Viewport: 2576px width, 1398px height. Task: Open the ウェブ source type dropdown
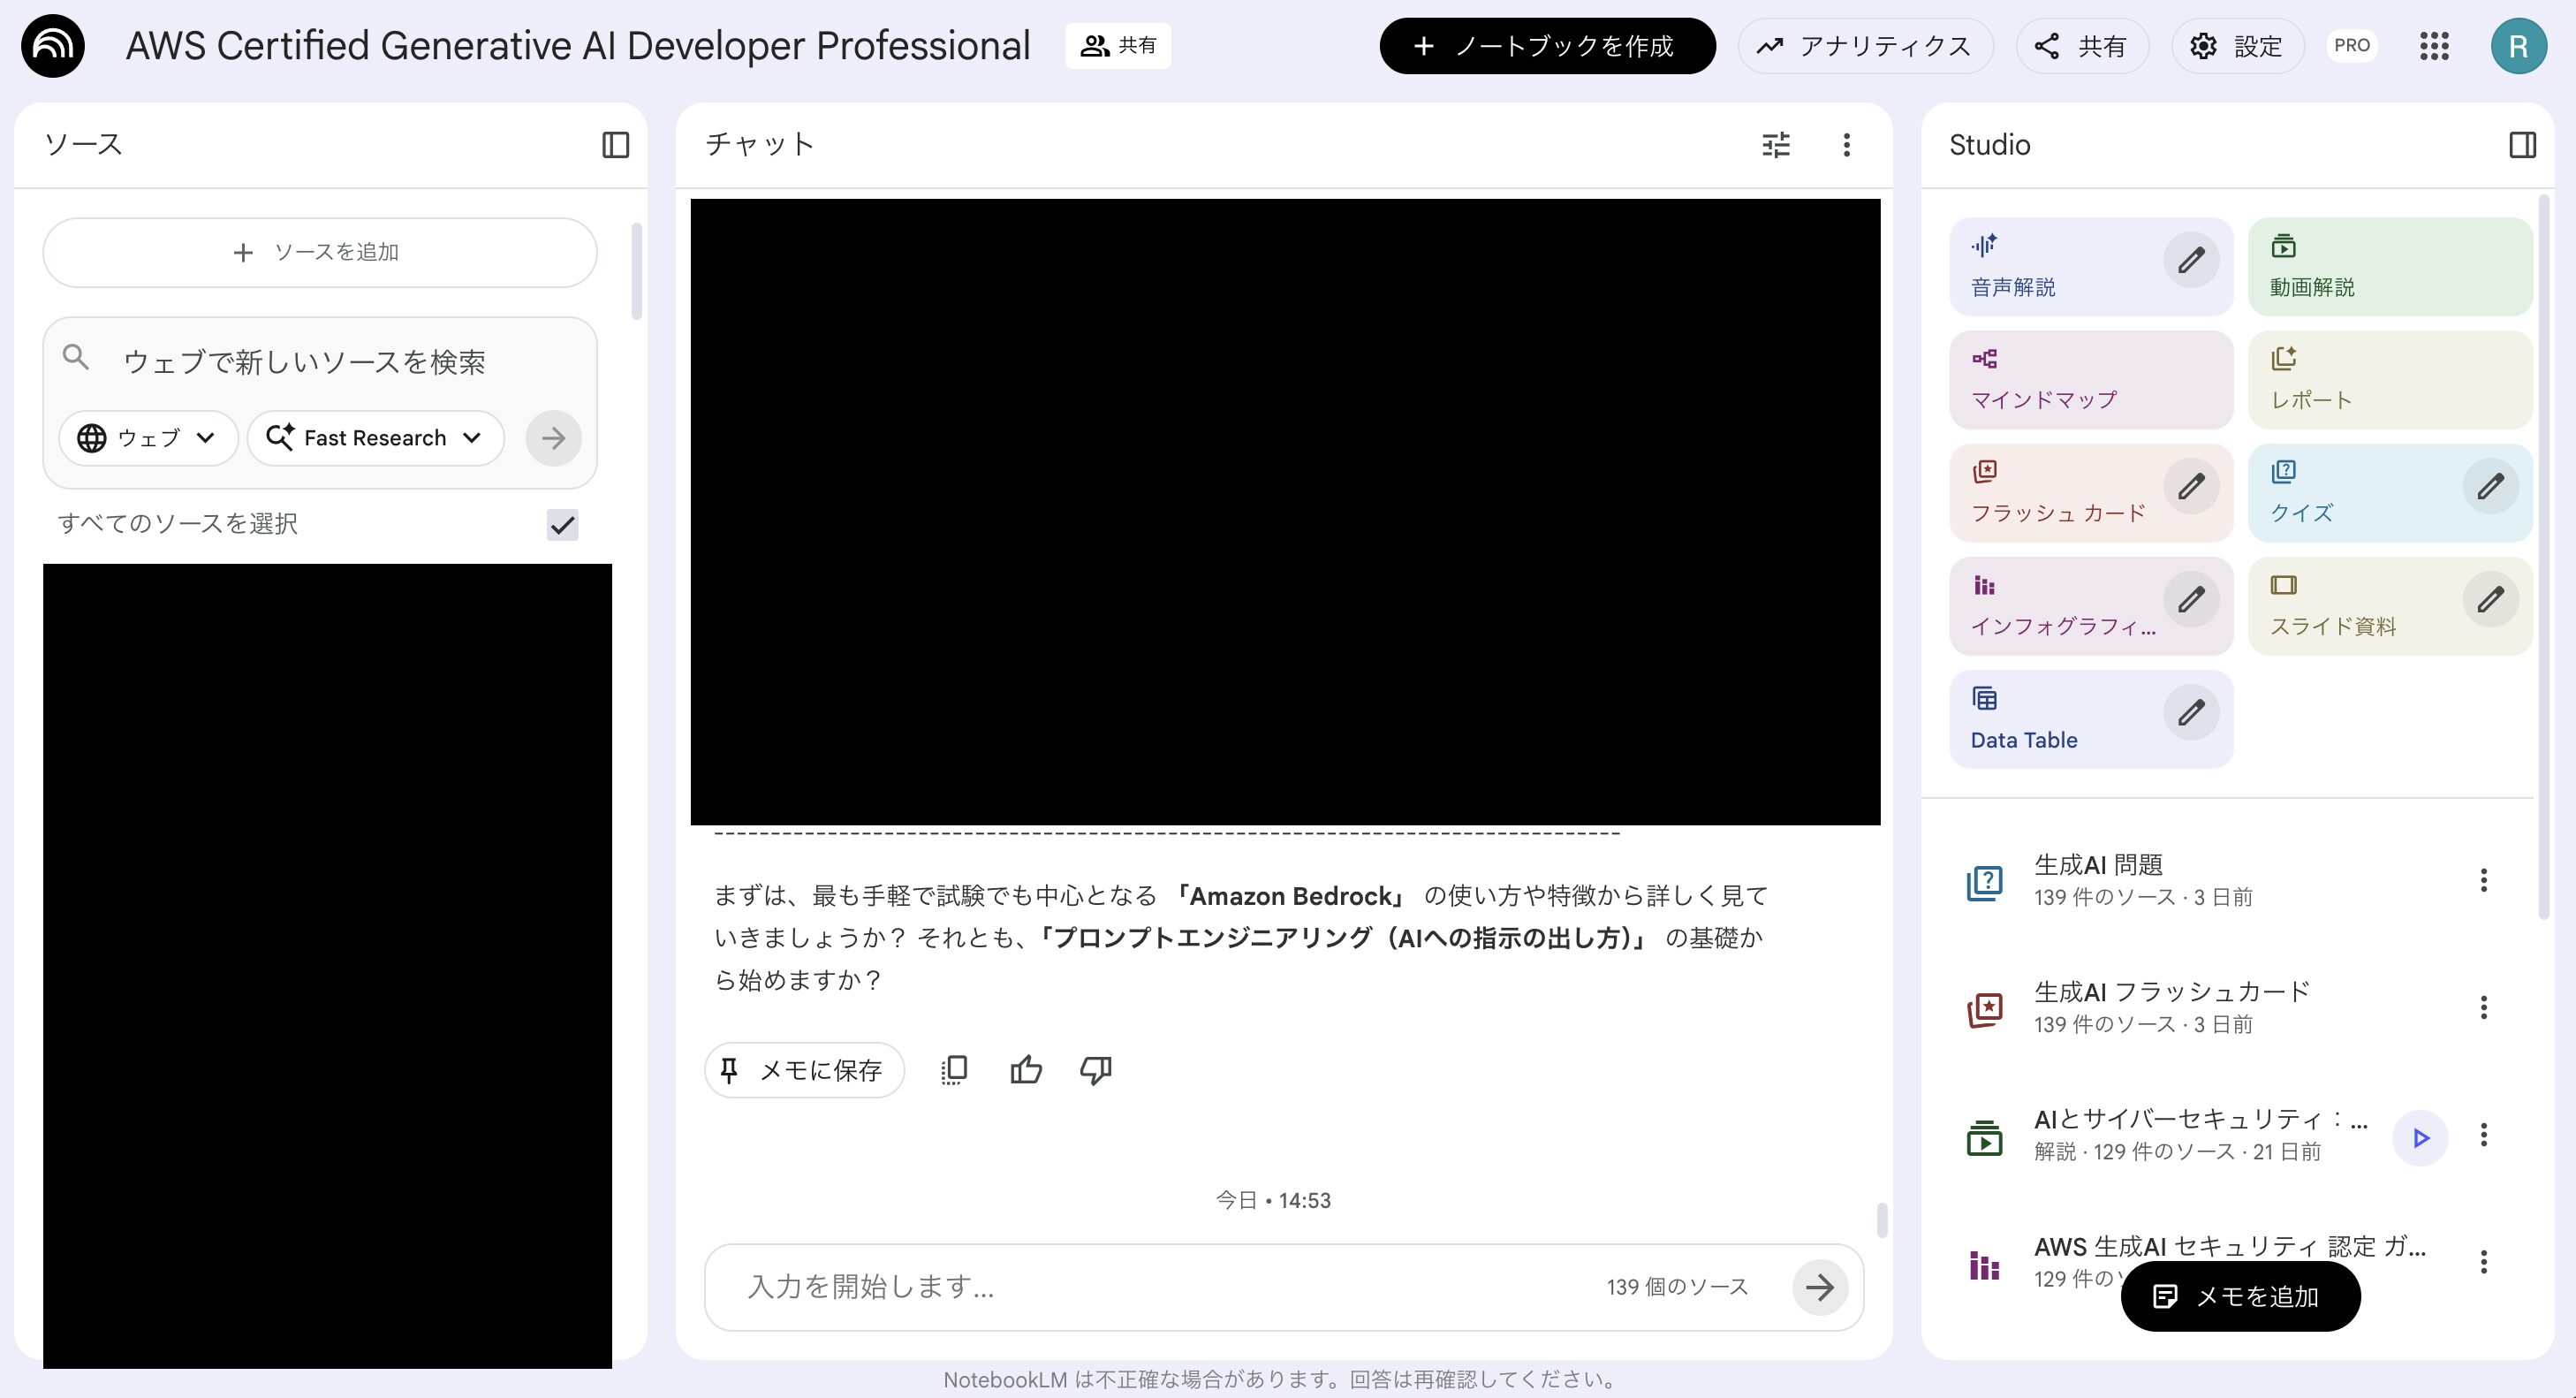[x=148, y=438]
